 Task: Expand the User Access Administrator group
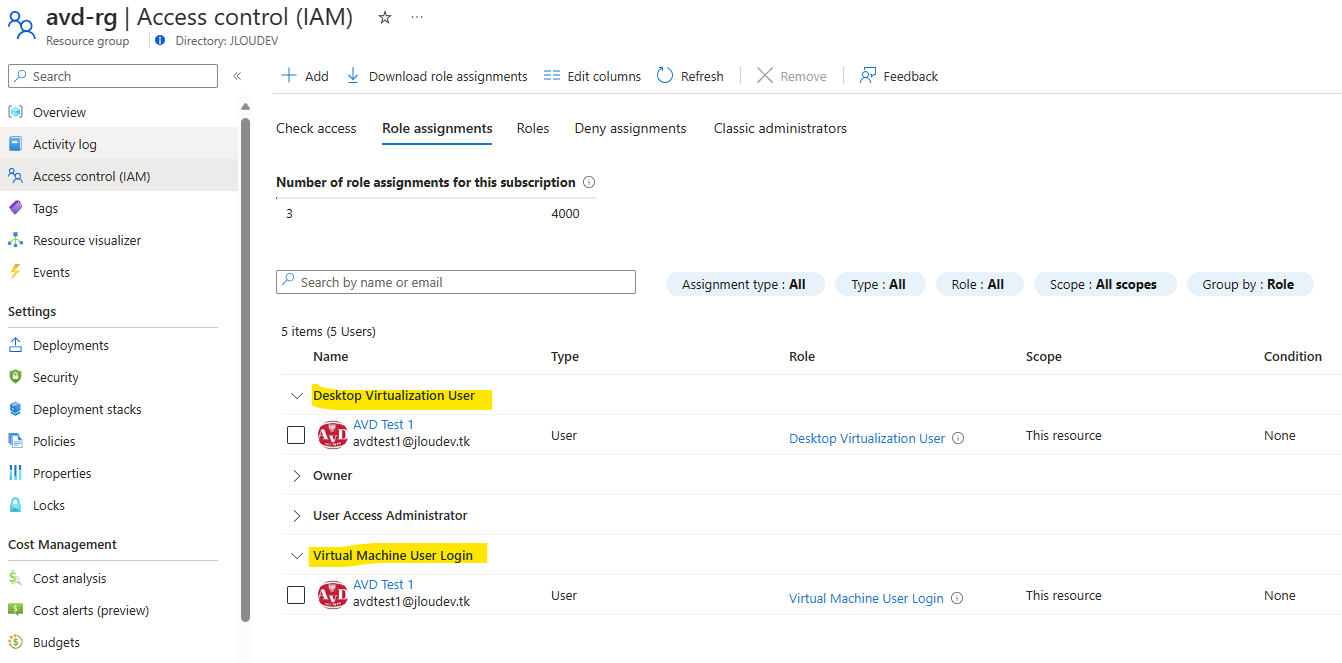coord(296,516)
